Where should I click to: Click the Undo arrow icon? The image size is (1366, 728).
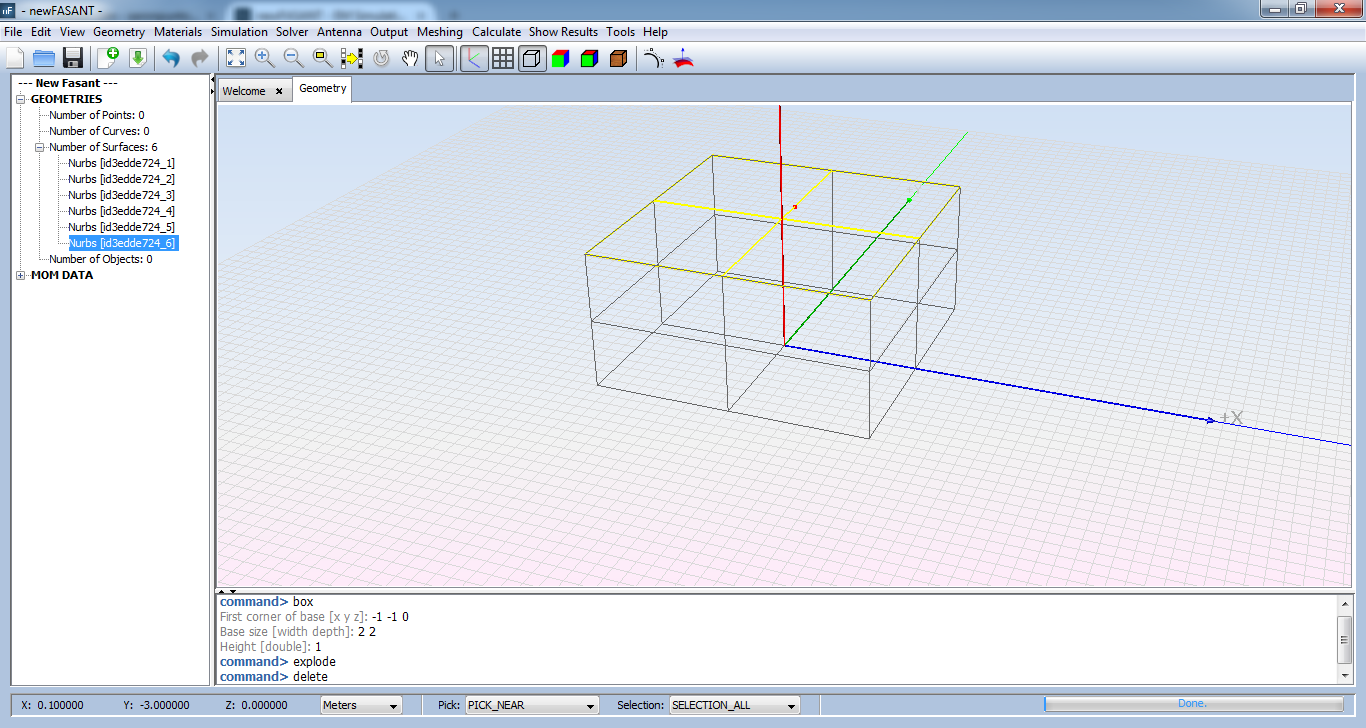[x=171, y=58]
